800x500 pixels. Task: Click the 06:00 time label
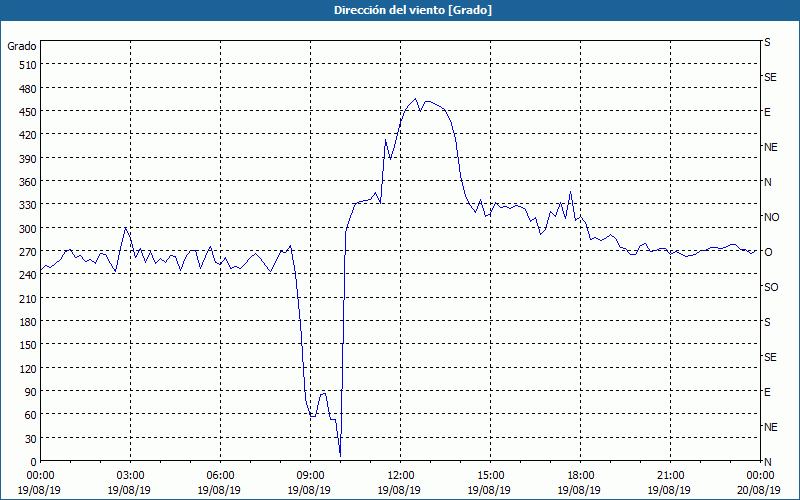tap(220, 476)
